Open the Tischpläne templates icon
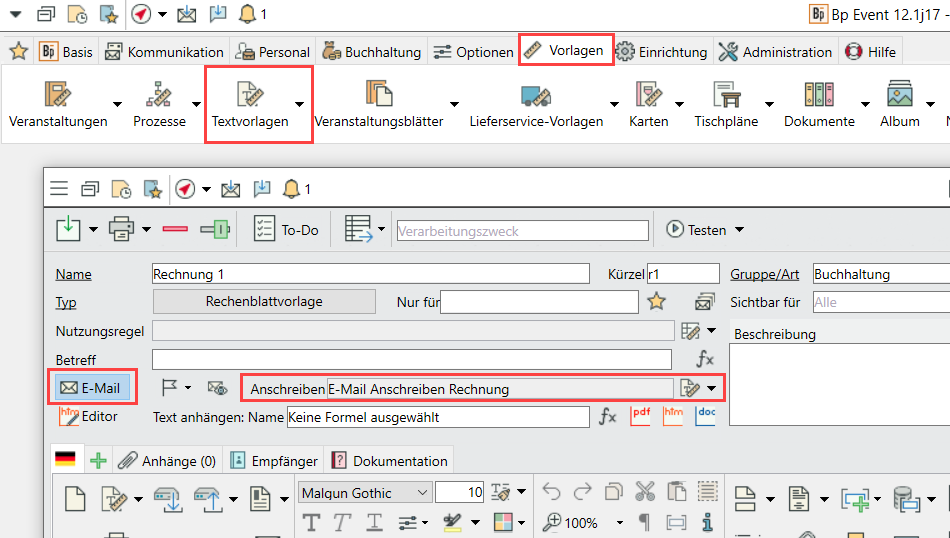This screenshot has height=538, width=950. [726, 104]
